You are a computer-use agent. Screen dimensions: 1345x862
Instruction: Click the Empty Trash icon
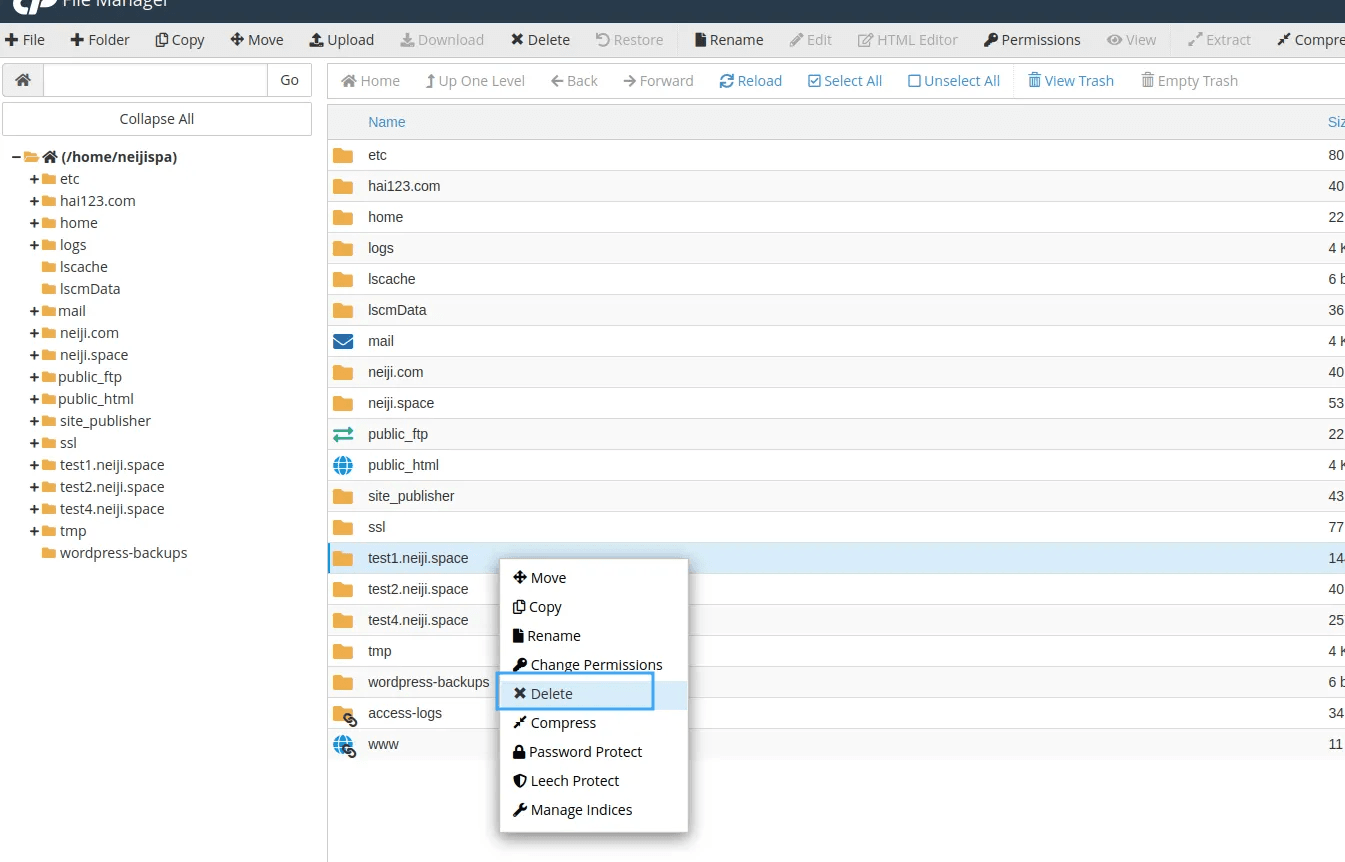pyautogui.click(x=1189, y=80)
